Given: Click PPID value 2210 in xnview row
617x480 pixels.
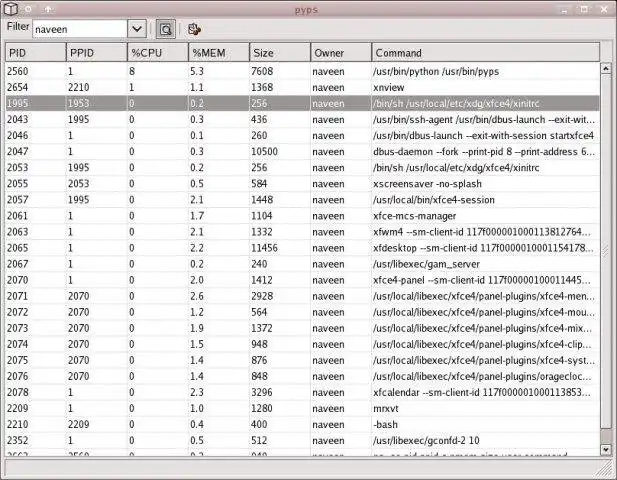Looking at the screenshot, I should (79, 87).
